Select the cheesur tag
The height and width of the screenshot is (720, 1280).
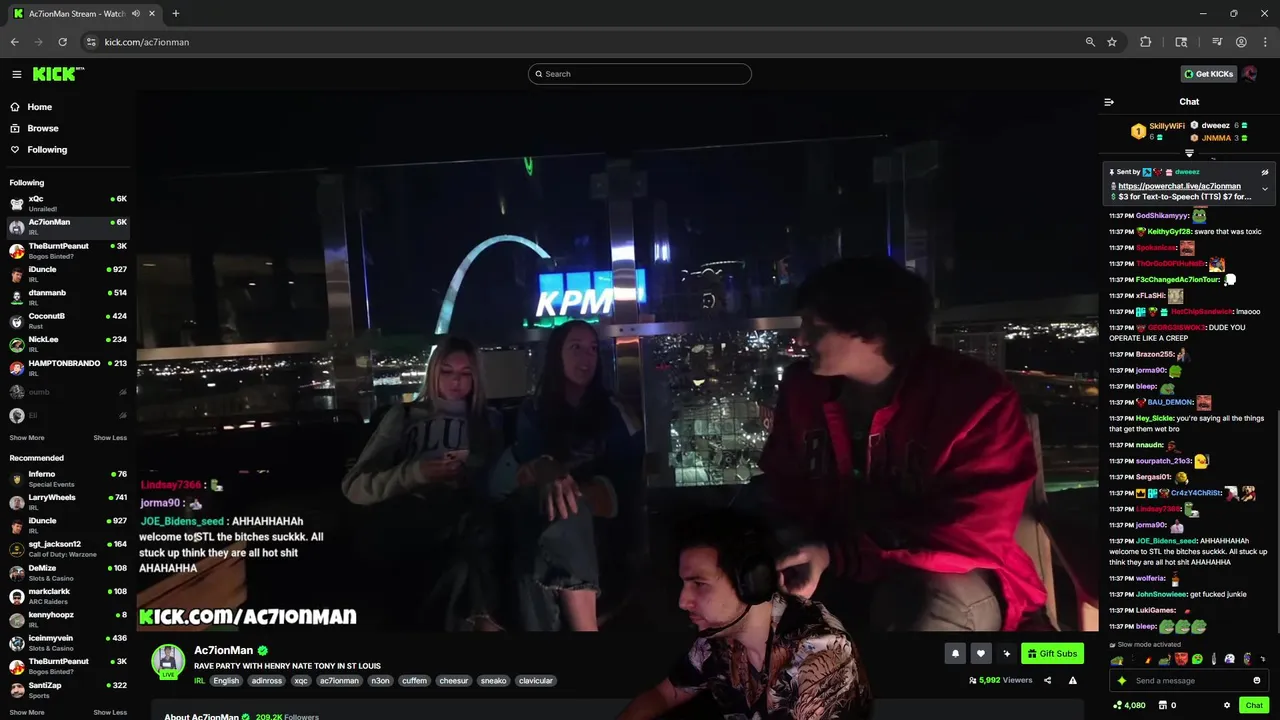click(x=454, y=681)
